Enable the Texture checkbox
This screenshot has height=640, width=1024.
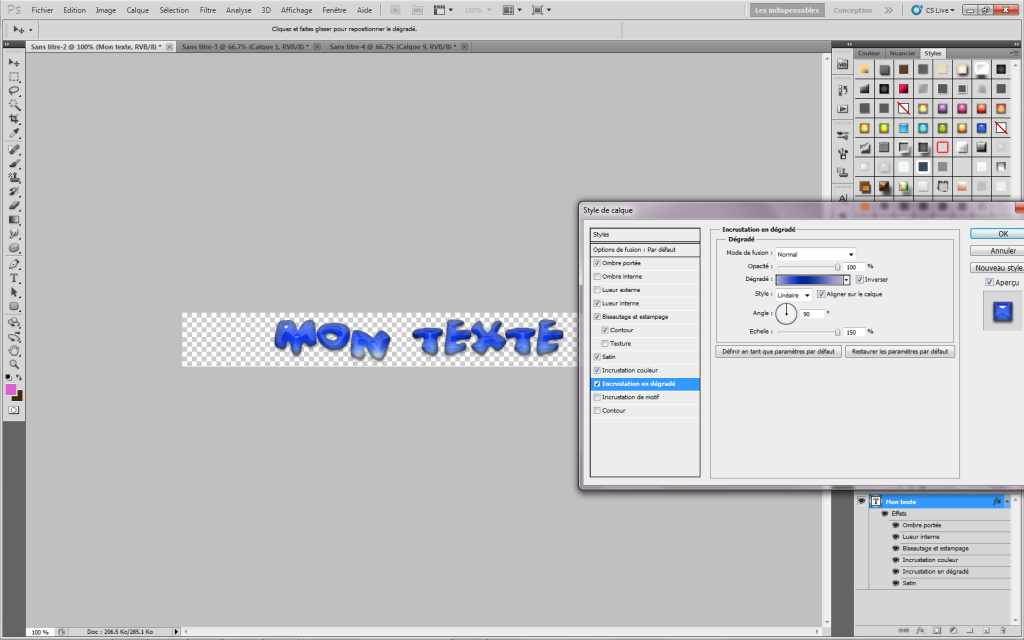[605, 344]
